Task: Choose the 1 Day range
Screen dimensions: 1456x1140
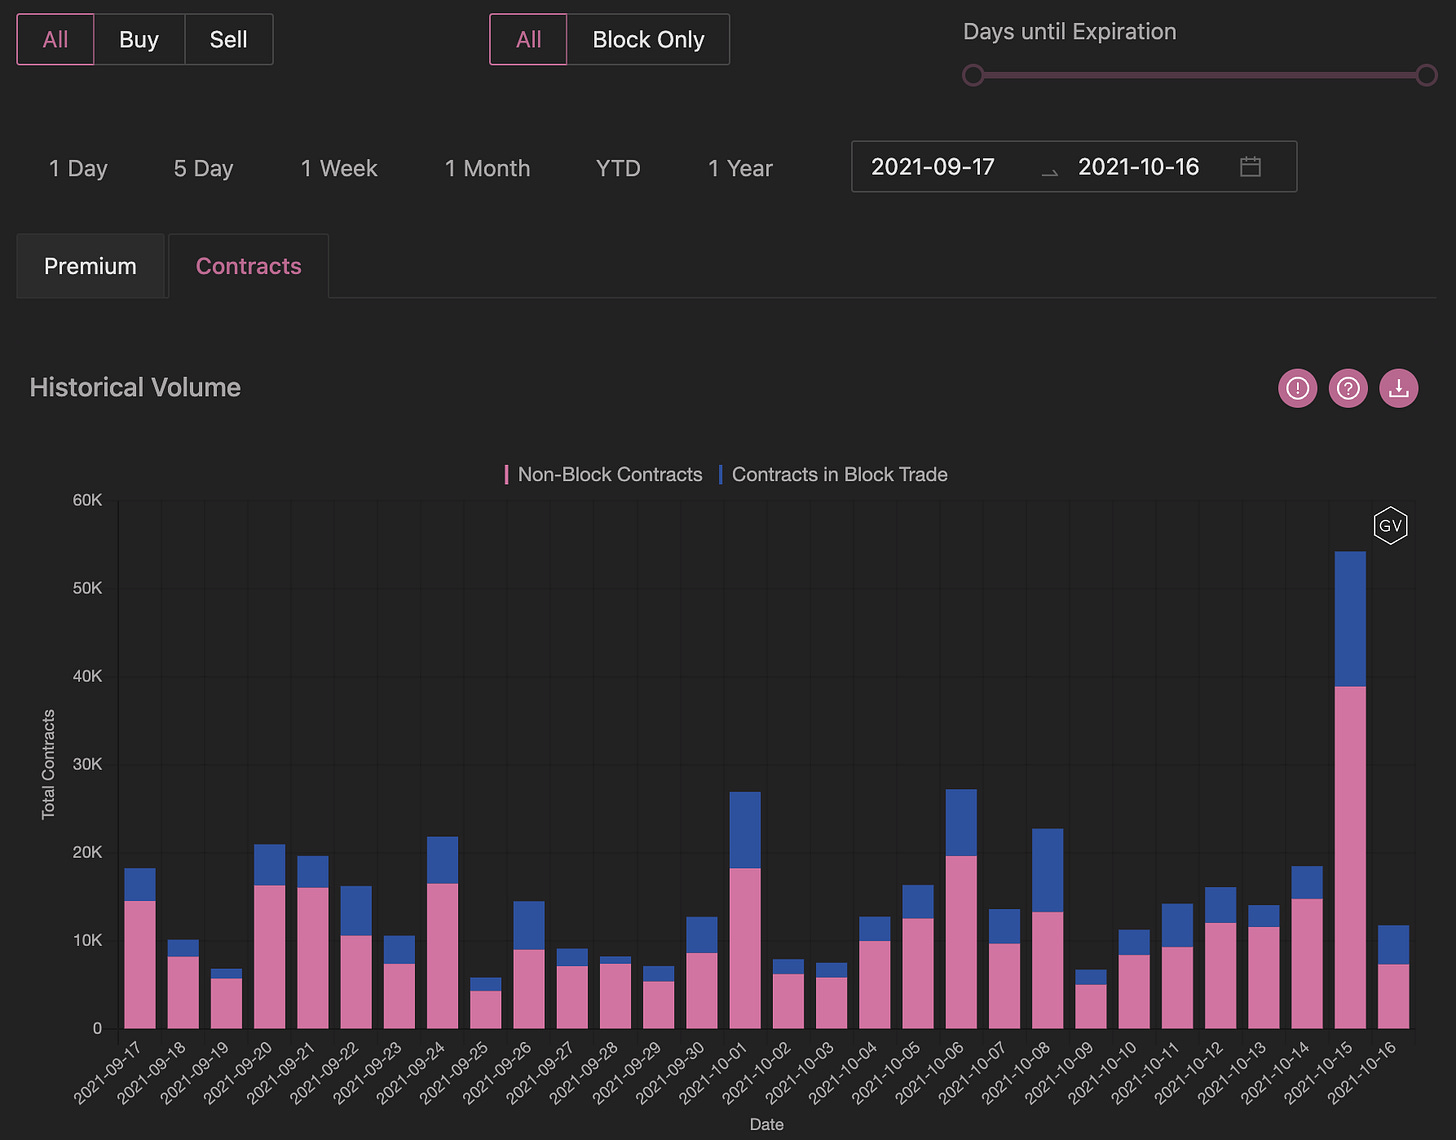Action: [x=78, y=168]
